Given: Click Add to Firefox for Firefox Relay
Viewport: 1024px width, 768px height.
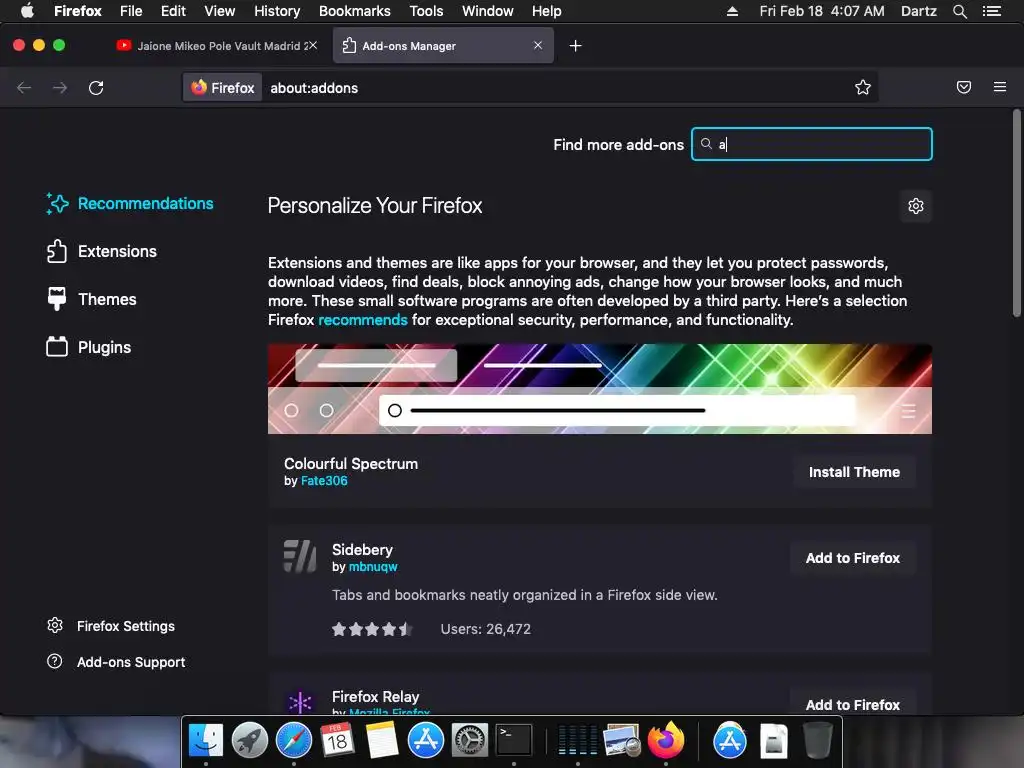Looking at the screenshot, I should (853, 704).
